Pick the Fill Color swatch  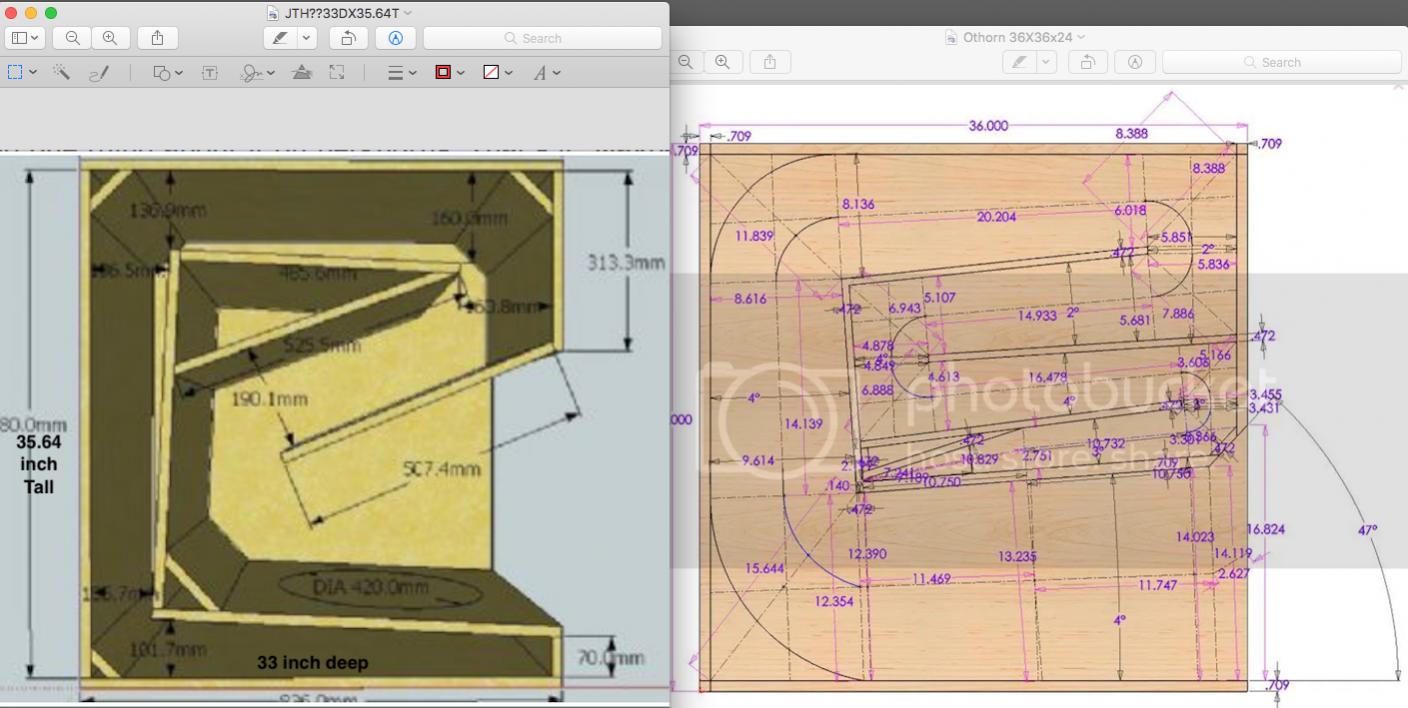click(x=491, y=72)
